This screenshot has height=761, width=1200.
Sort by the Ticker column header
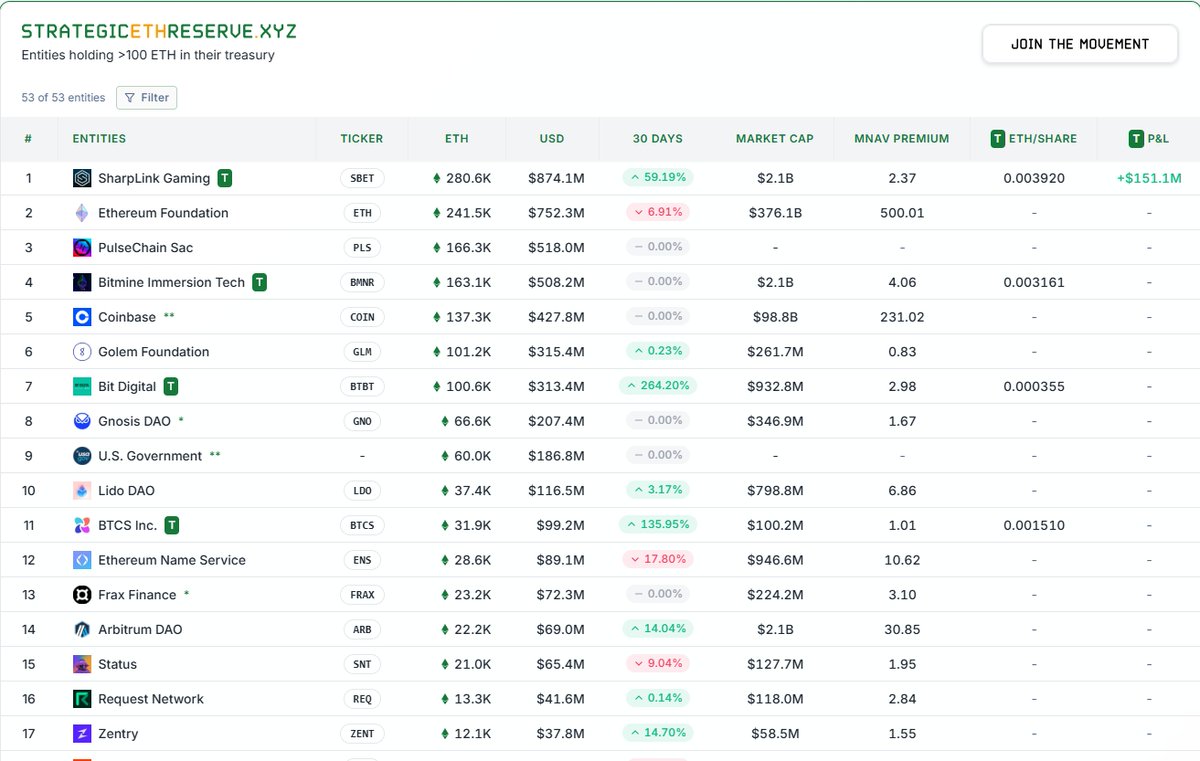click(361, 139)
